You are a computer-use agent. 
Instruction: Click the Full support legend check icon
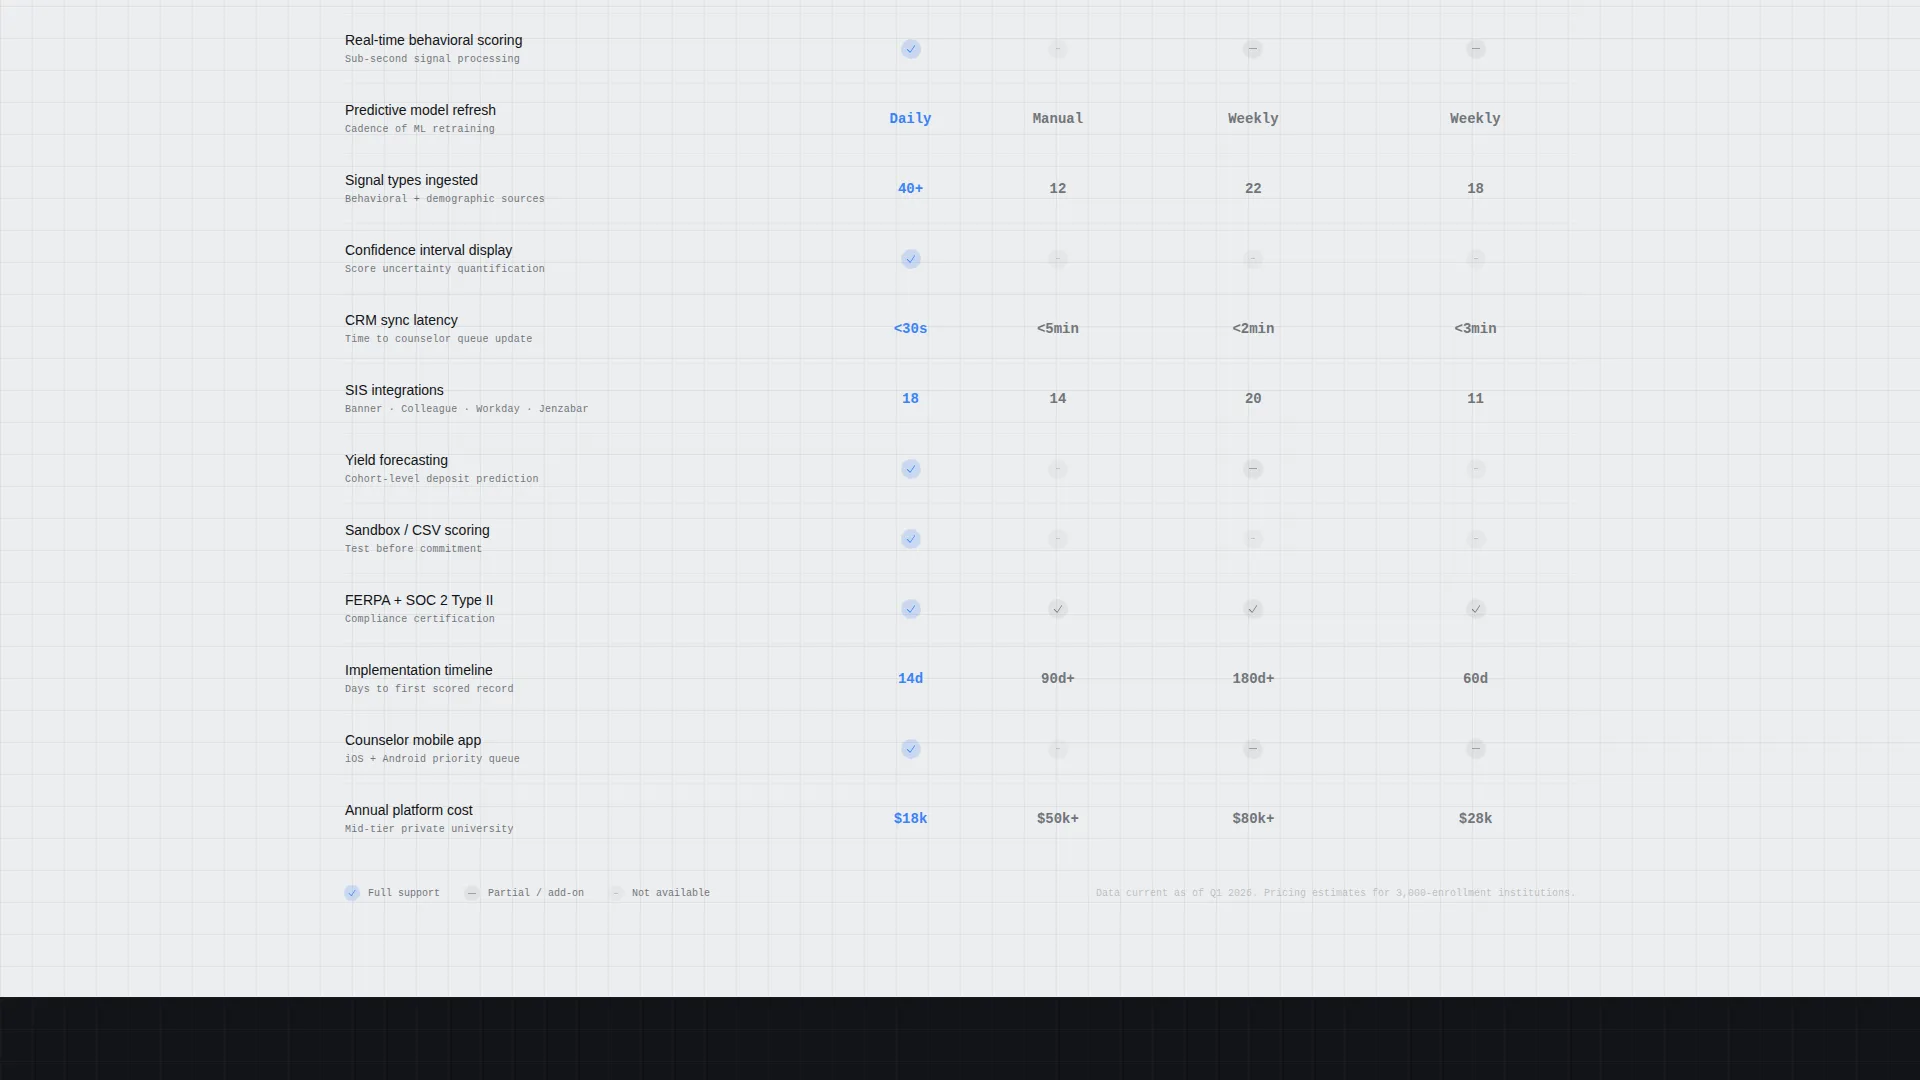point(352,893)
